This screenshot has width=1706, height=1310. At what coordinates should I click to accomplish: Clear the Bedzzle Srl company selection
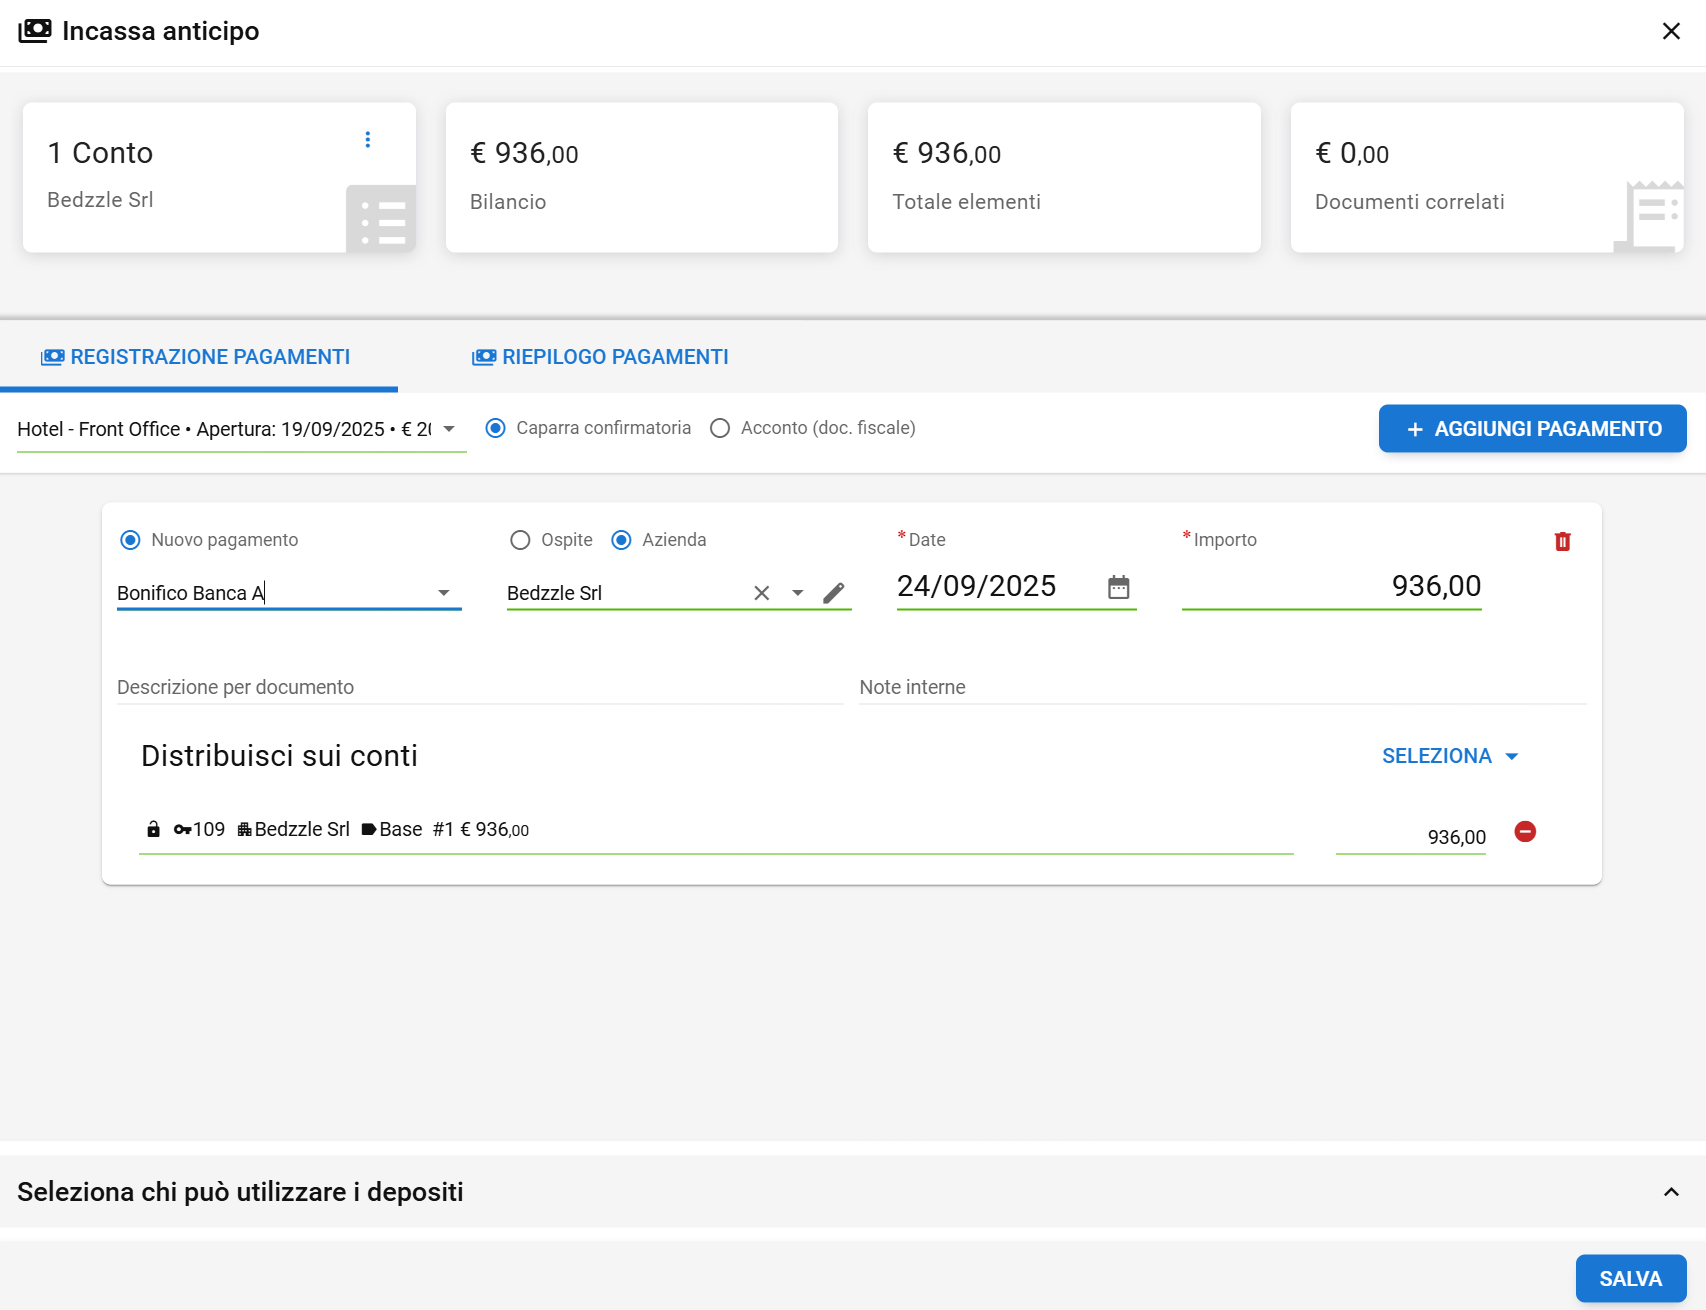(x=762, y=594)
